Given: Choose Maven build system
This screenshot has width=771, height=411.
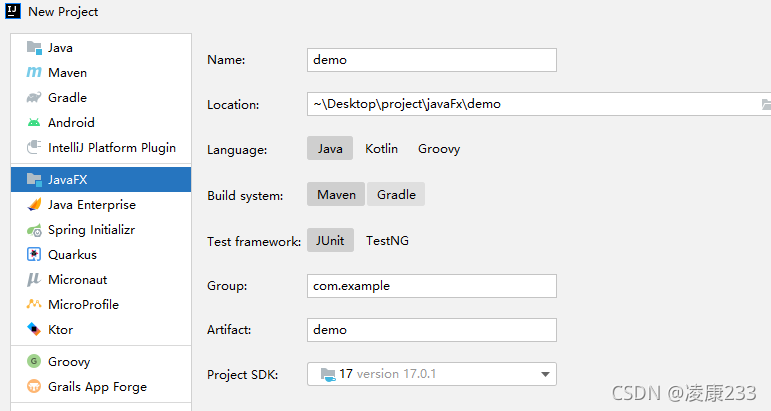Looking at the screenshot, I should 336,195.
